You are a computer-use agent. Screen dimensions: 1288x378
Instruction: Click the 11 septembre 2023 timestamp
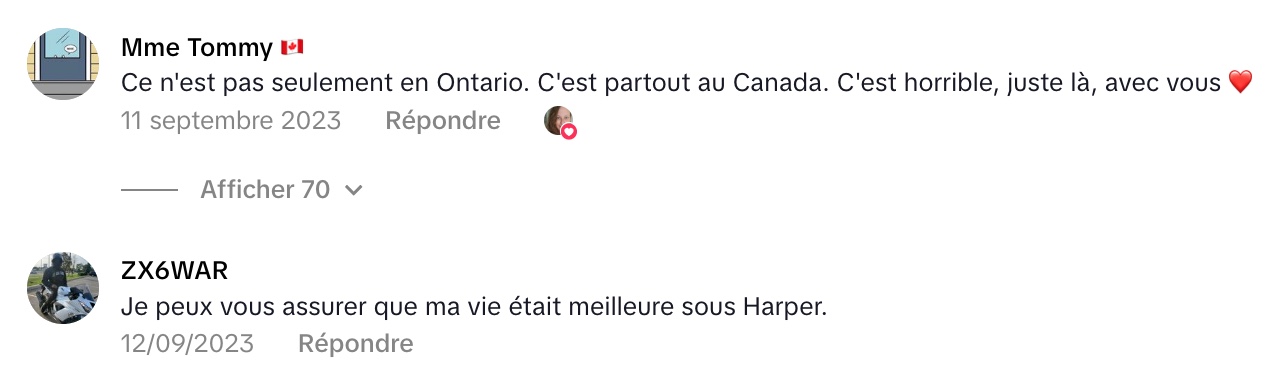click(231, 121)
